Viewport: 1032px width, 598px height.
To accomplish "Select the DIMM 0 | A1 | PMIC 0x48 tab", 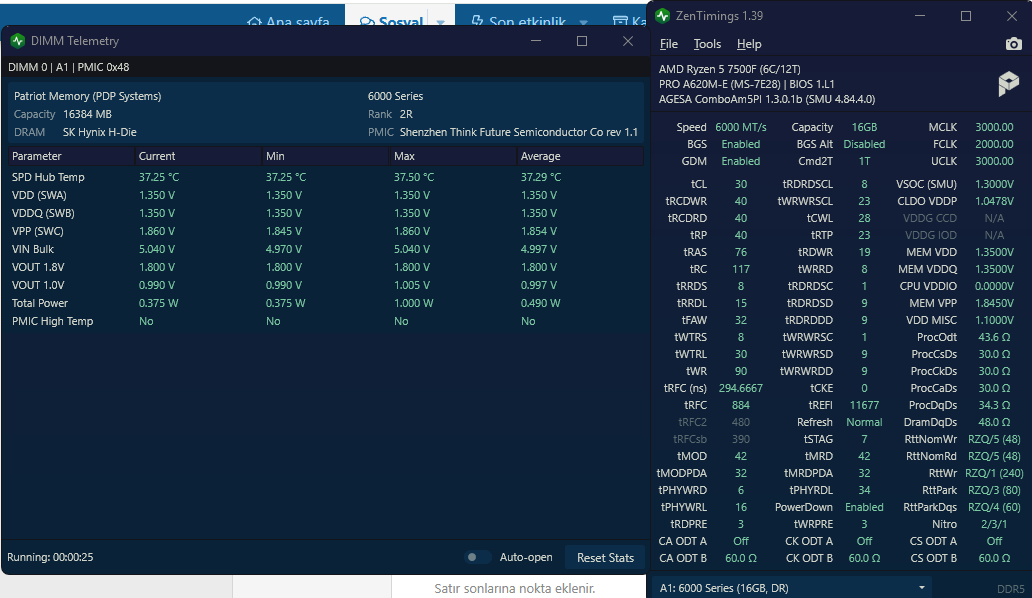I will click(68, 67).
